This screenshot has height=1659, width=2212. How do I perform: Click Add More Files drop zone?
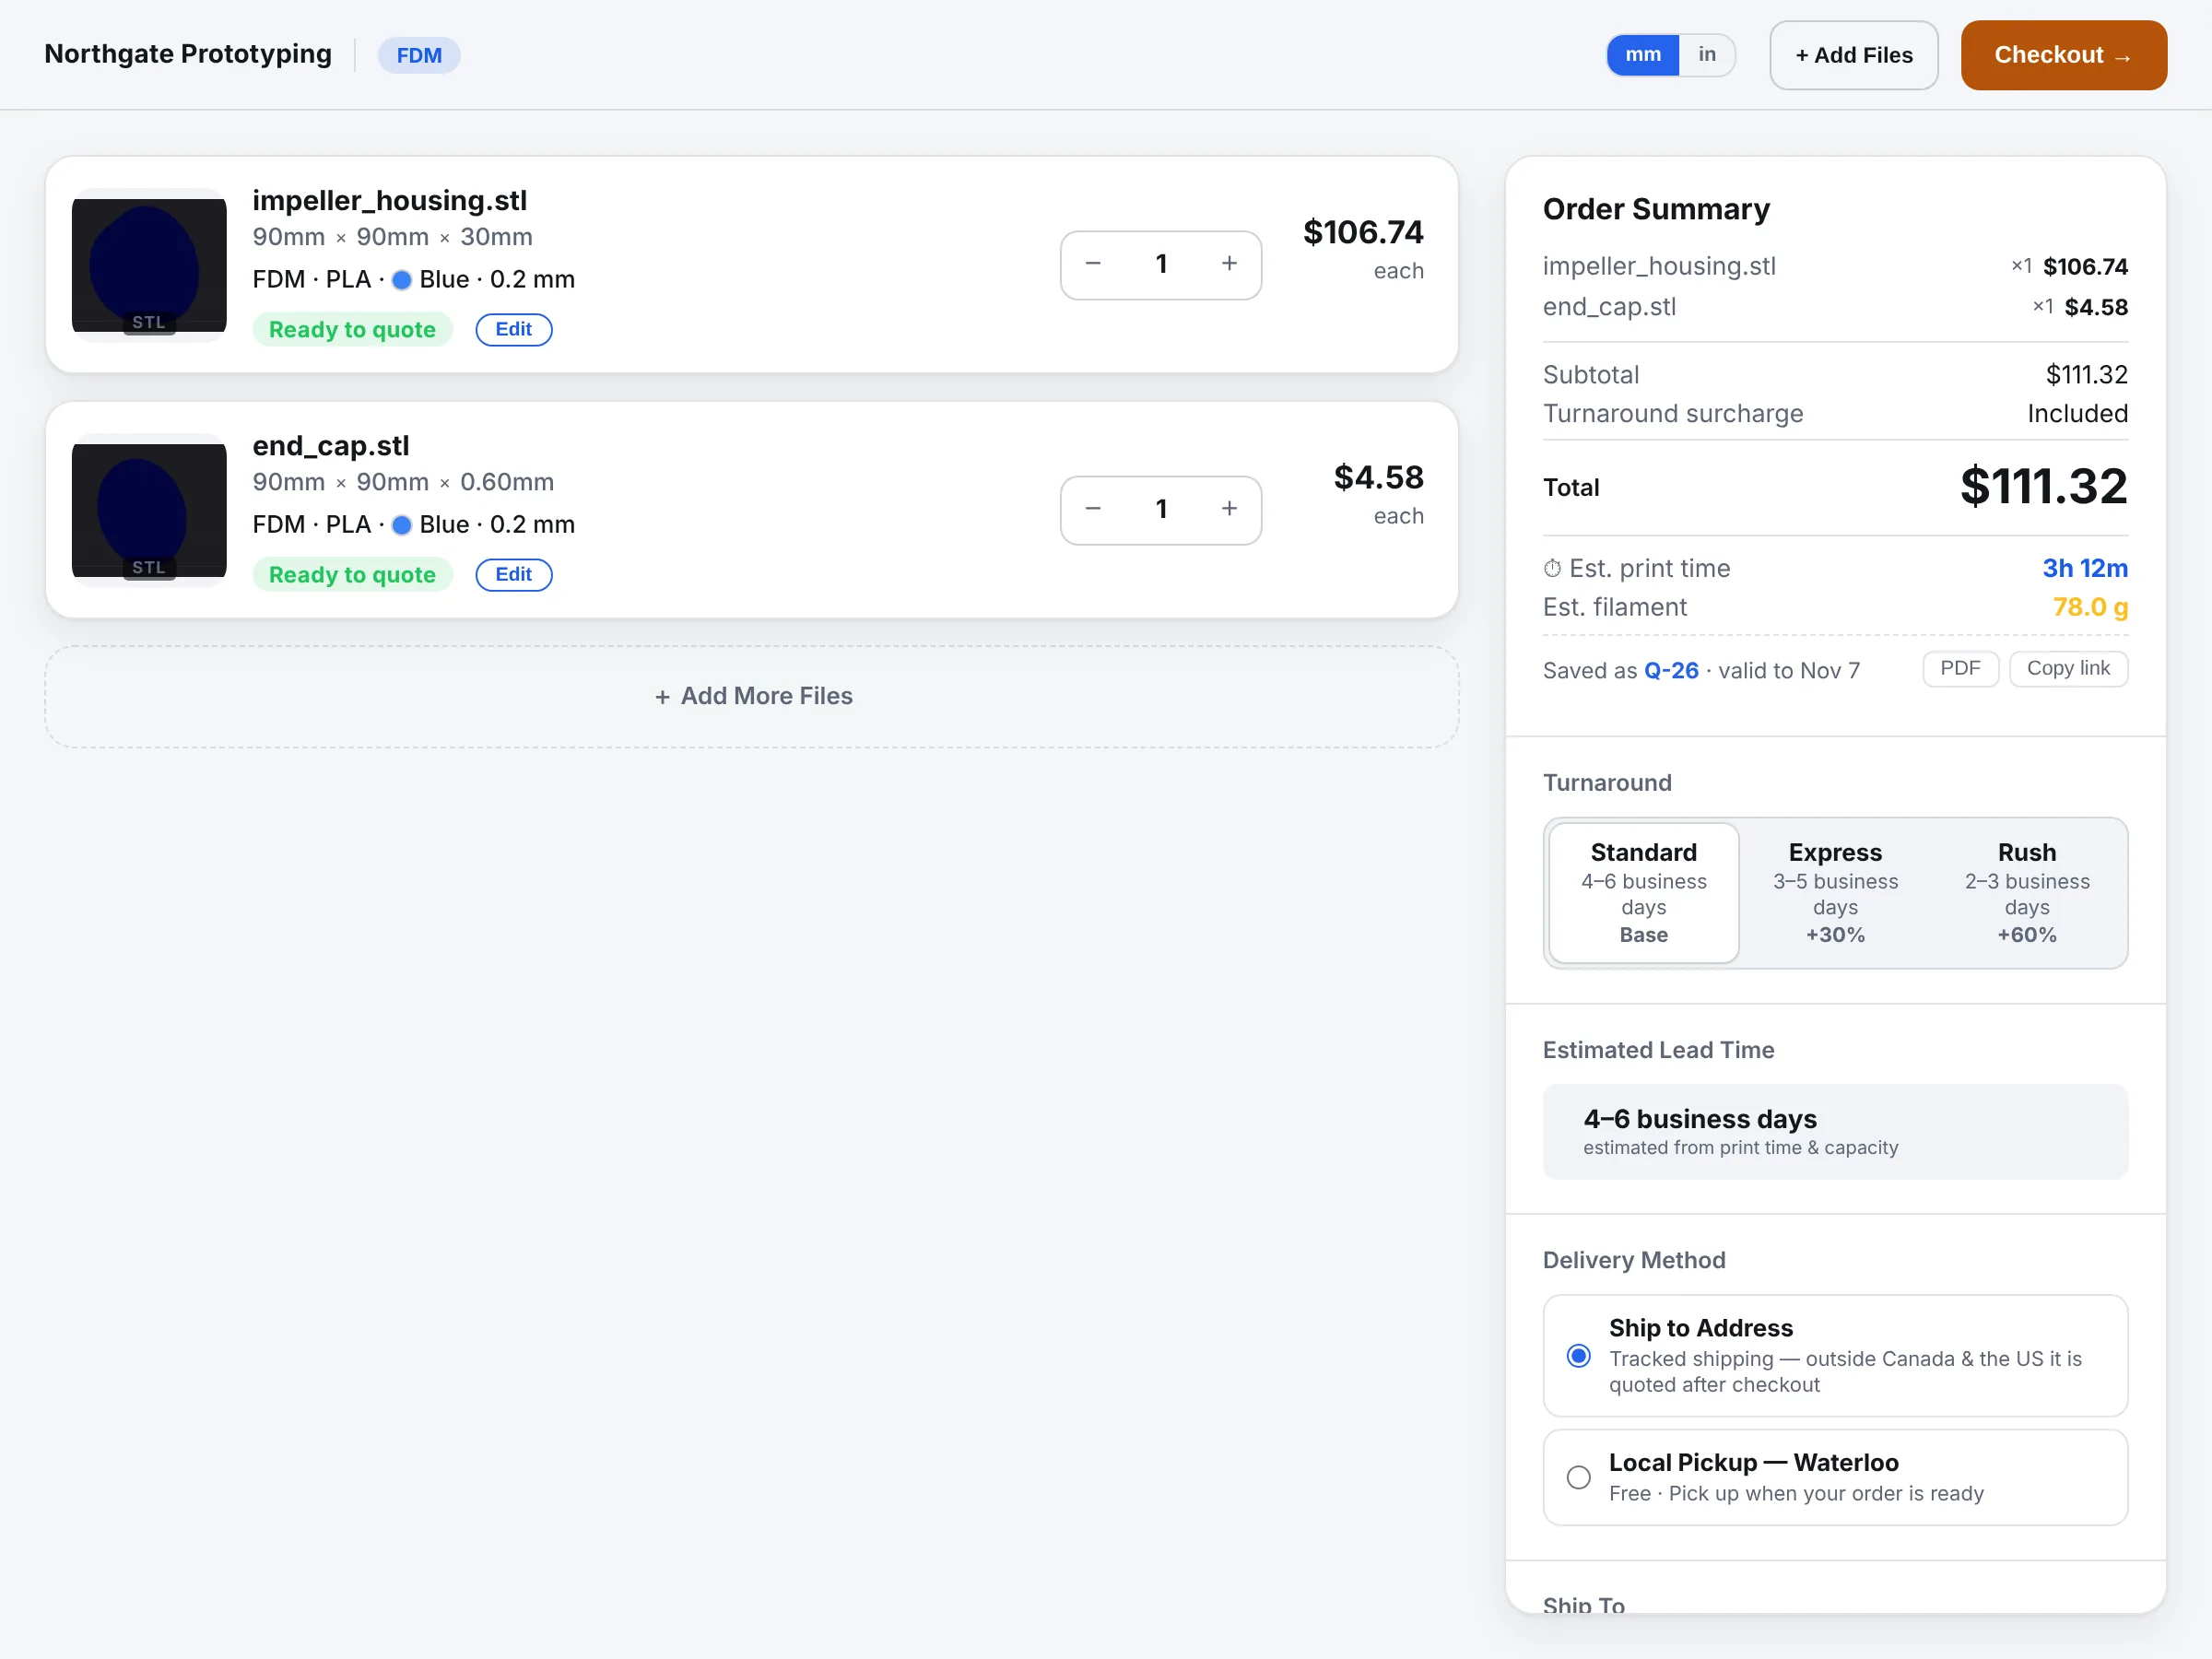[752, 696]
